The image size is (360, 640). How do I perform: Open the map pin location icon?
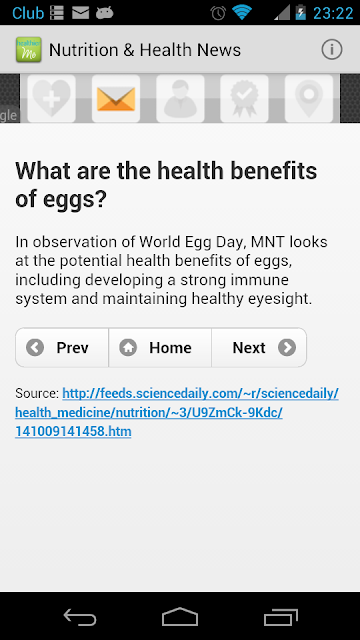pos(309,98)
